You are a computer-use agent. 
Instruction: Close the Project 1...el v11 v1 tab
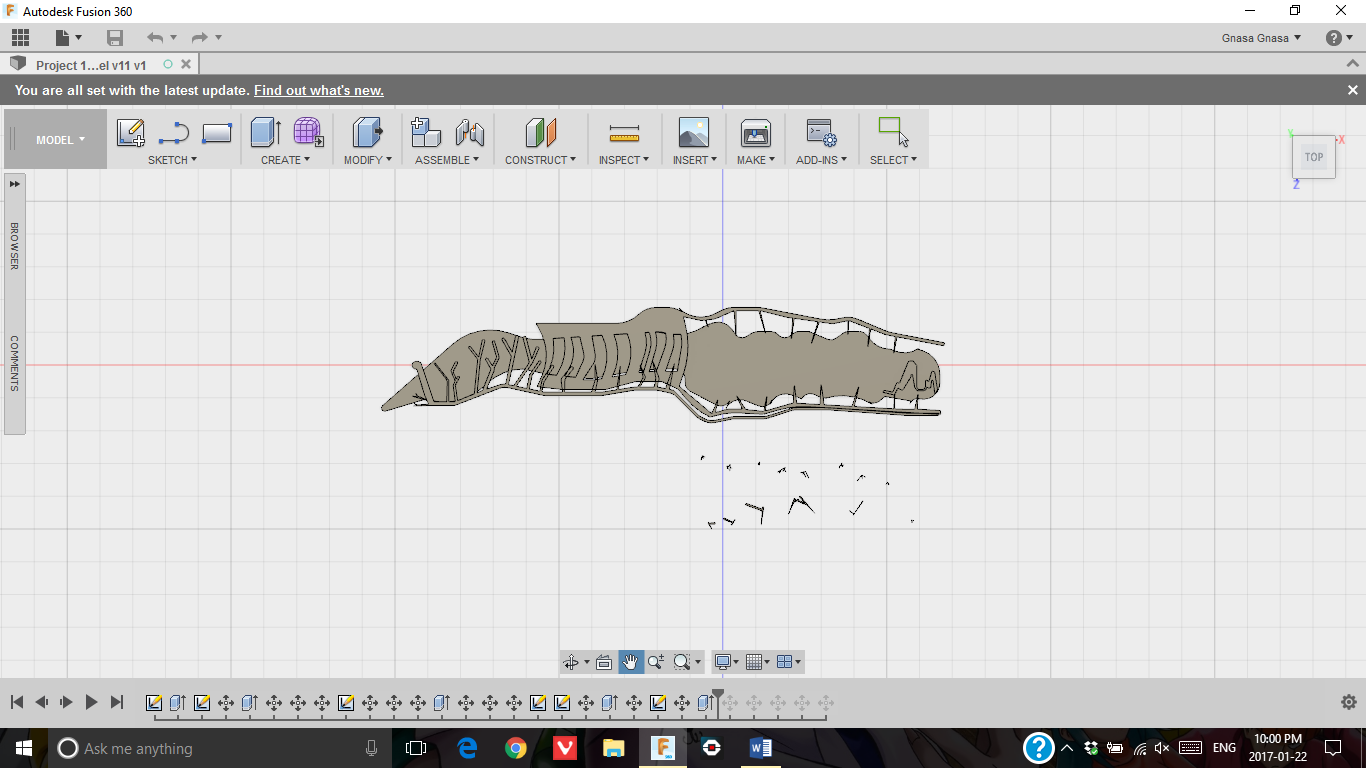tap(186, 64)
